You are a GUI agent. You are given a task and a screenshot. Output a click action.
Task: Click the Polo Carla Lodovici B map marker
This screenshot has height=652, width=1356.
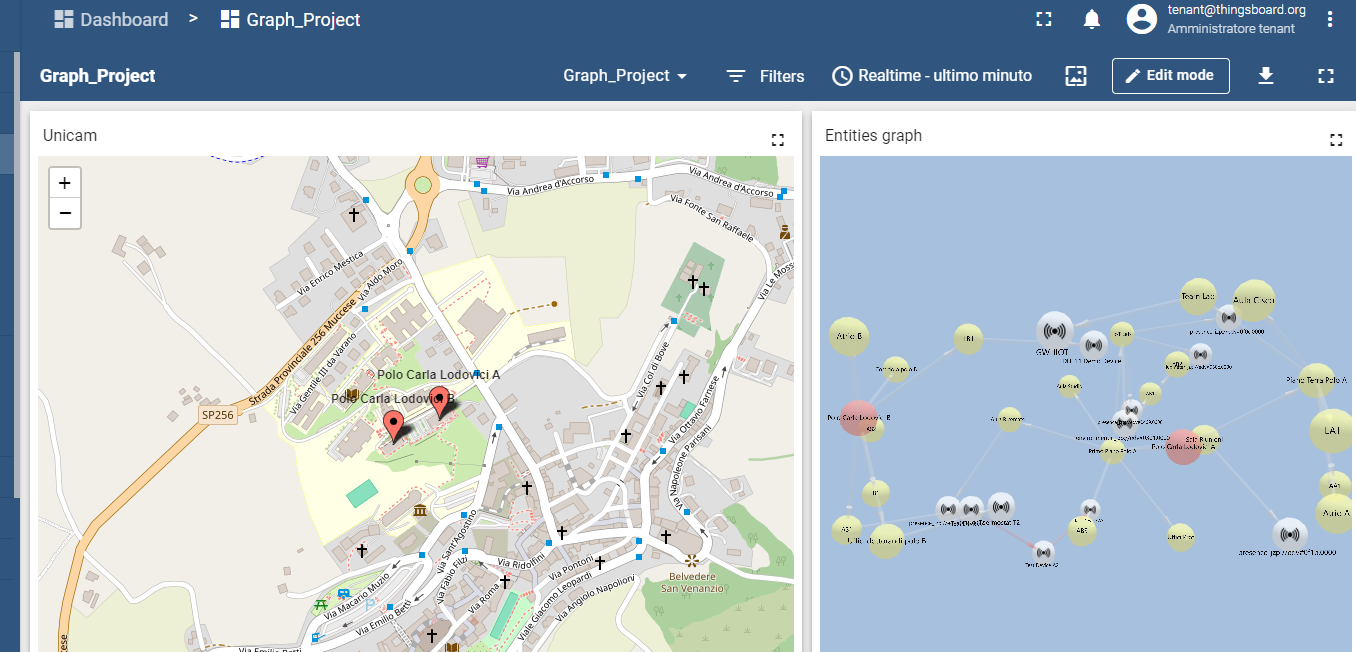[395, 427]
